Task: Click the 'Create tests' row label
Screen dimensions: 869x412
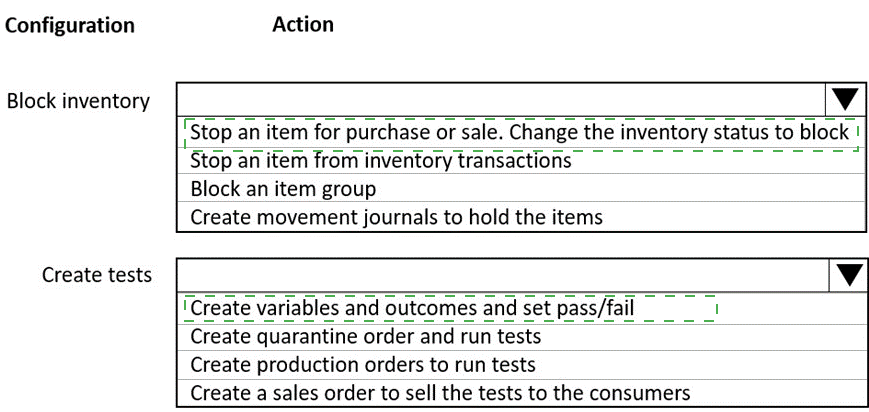Action: click(x=97, y=275)
